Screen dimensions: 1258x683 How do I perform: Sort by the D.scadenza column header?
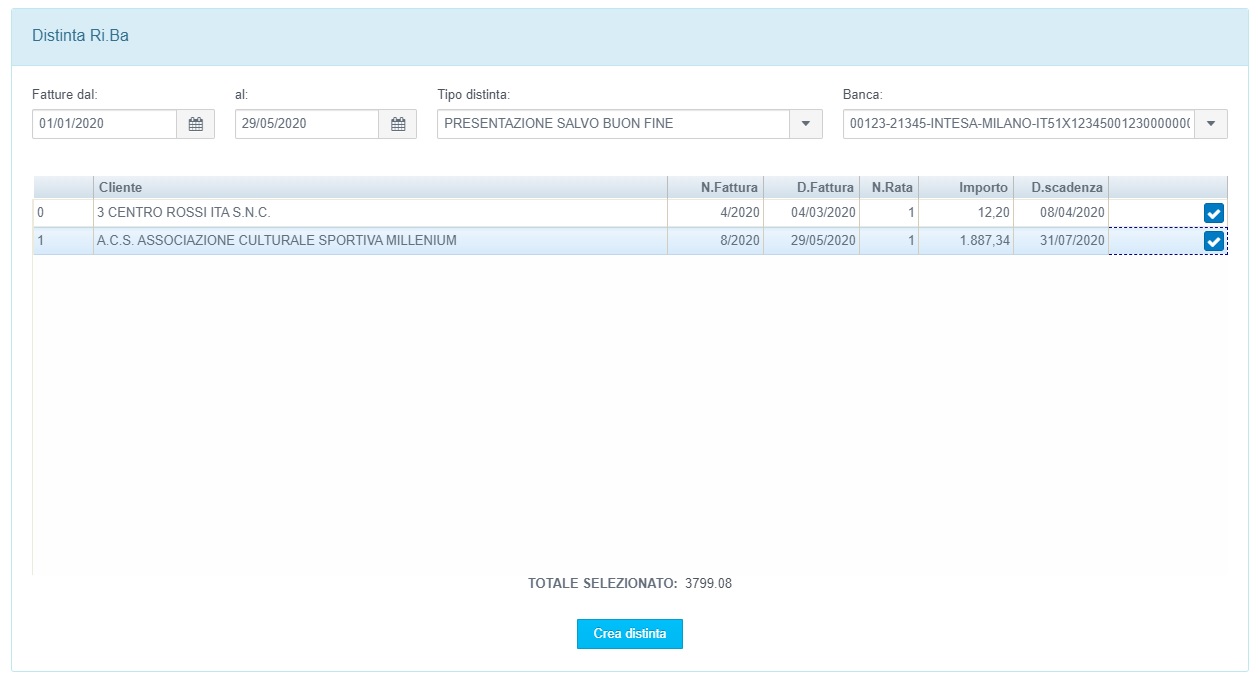(x=1061, y=187)
